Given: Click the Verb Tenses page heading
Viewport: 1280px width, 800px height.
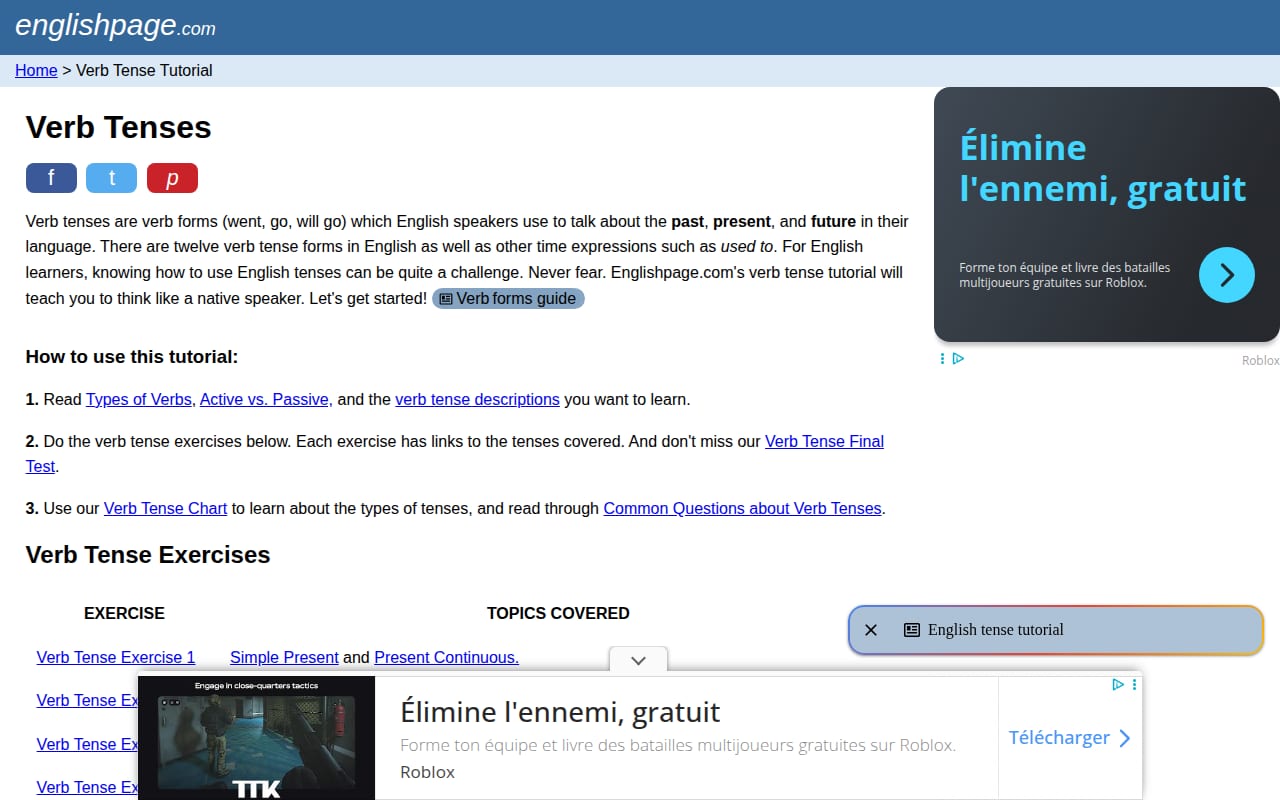Looking at the screenshot, I should click(119, 127).
